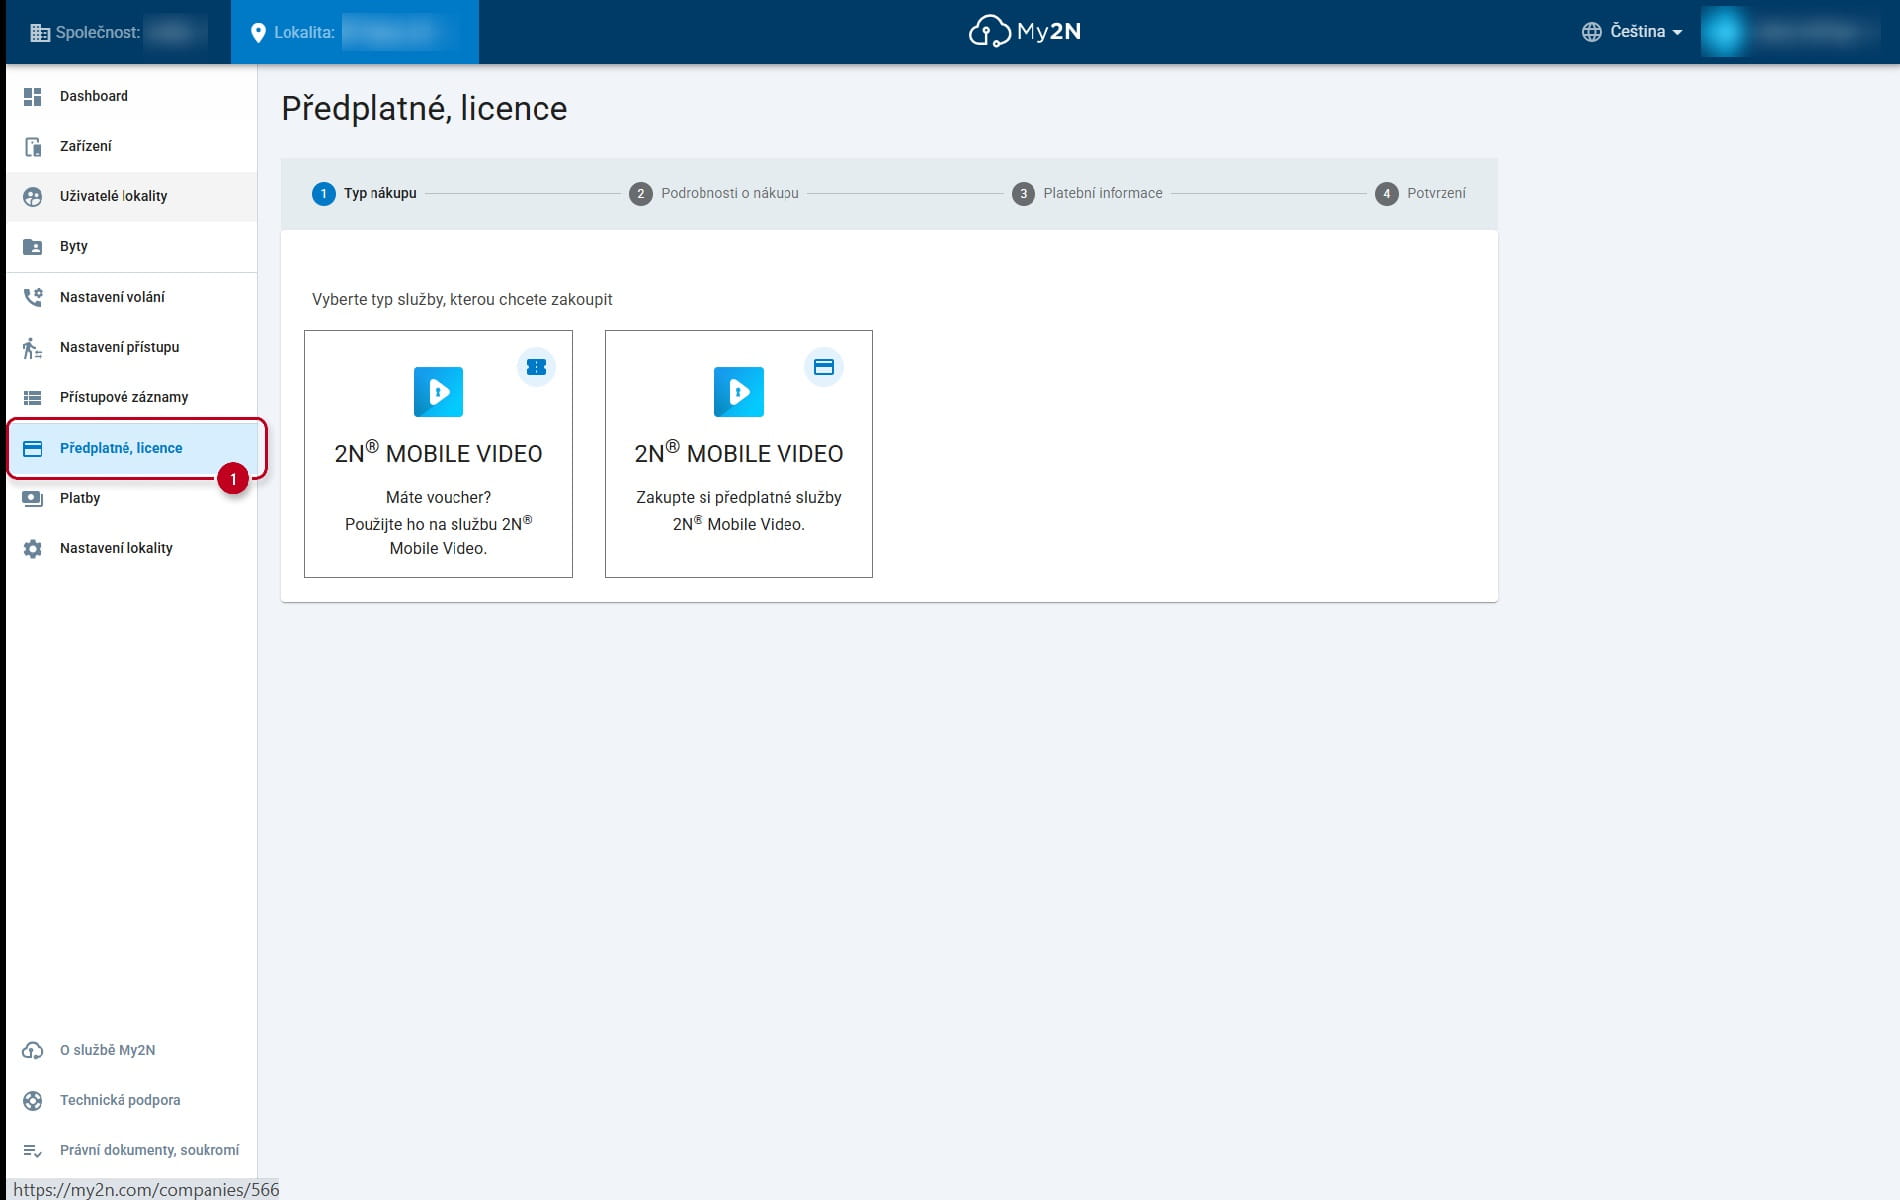The height and width of the screenshot is (1200, 1900).
Task: Select Nastavení přístupu in sidebar
Action: tap(132, 347)
